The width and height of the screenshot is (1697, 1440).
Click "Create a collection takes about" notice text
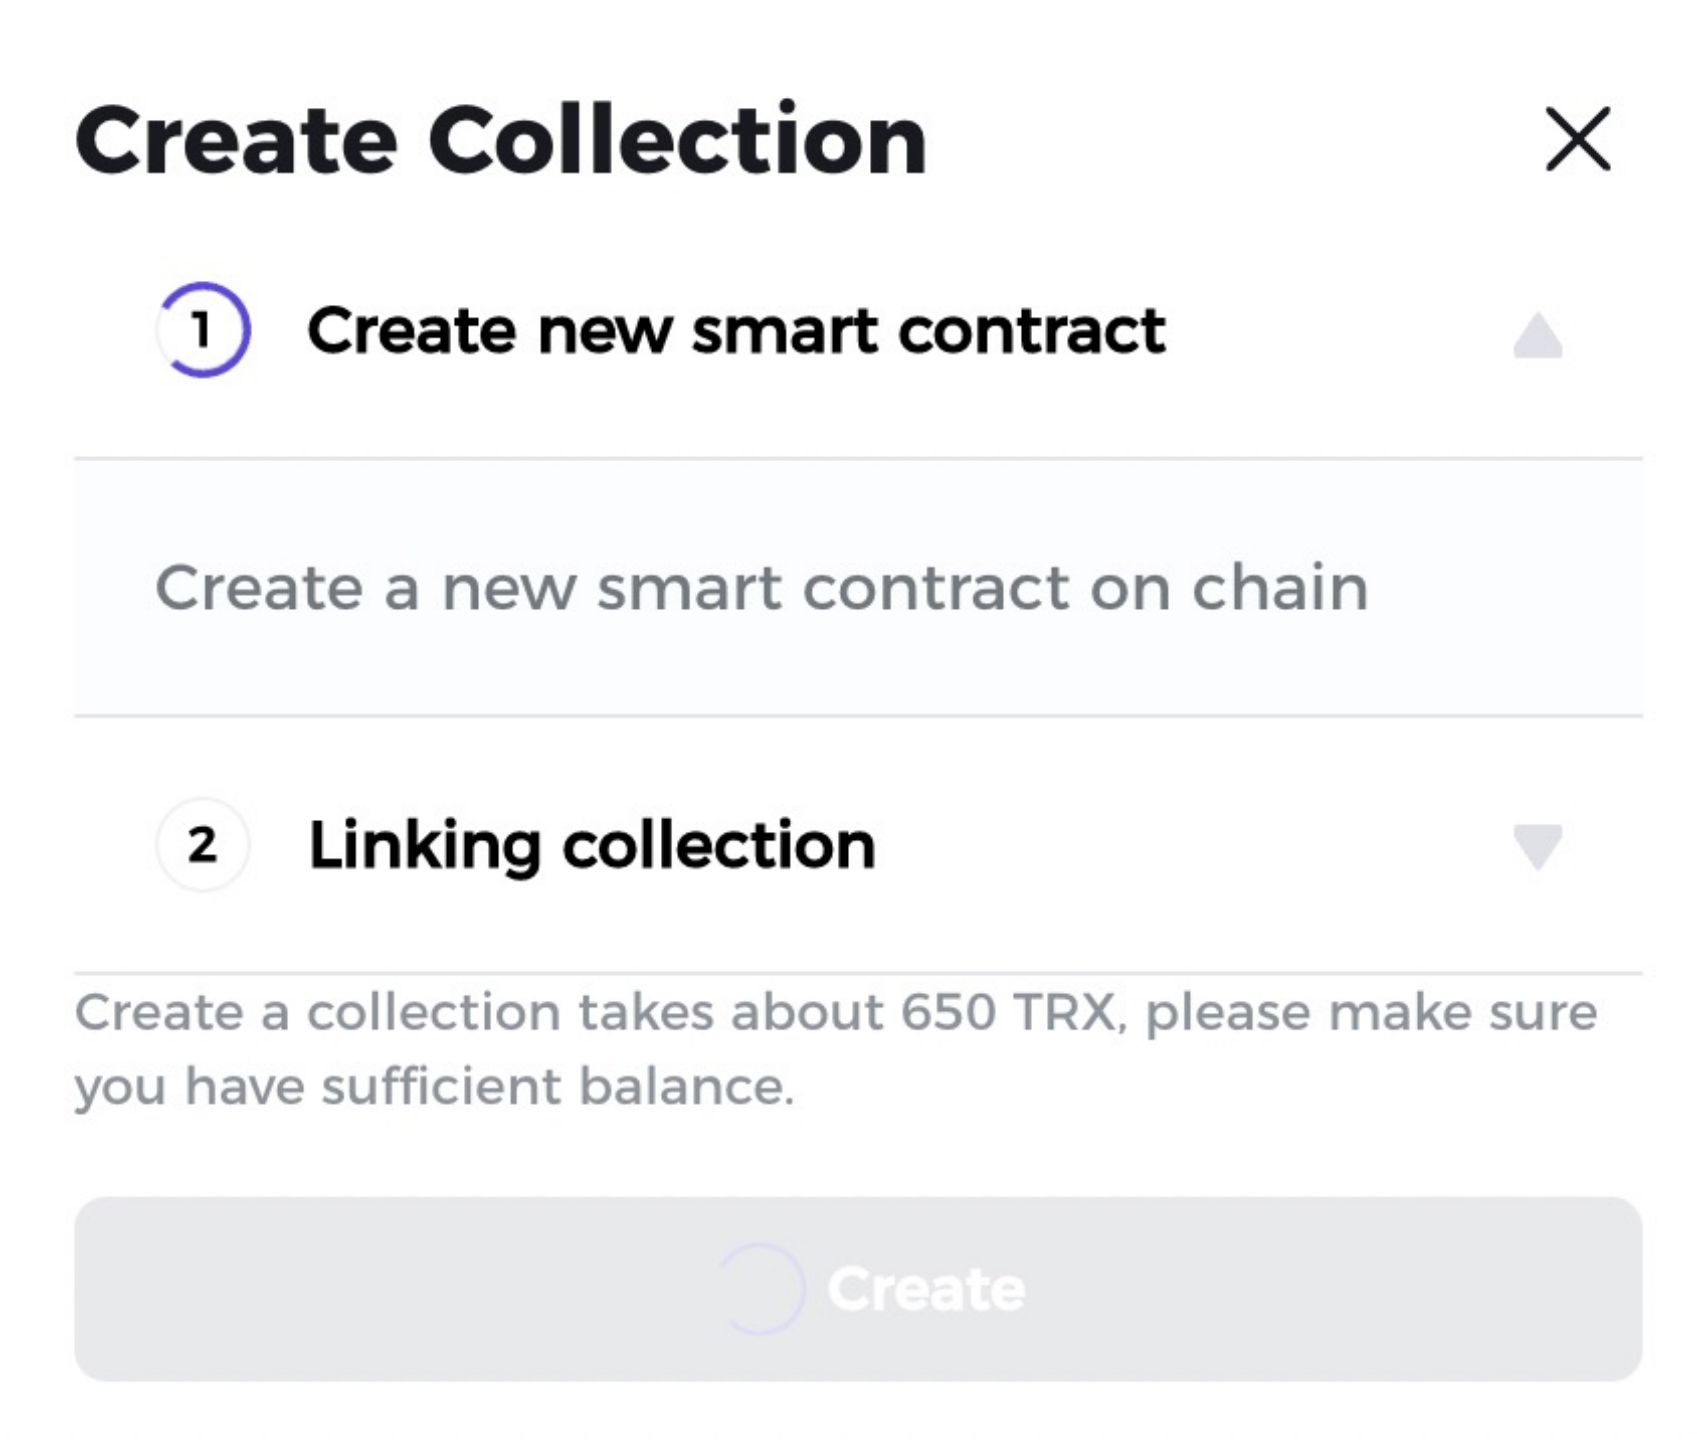coord(480,1012)
